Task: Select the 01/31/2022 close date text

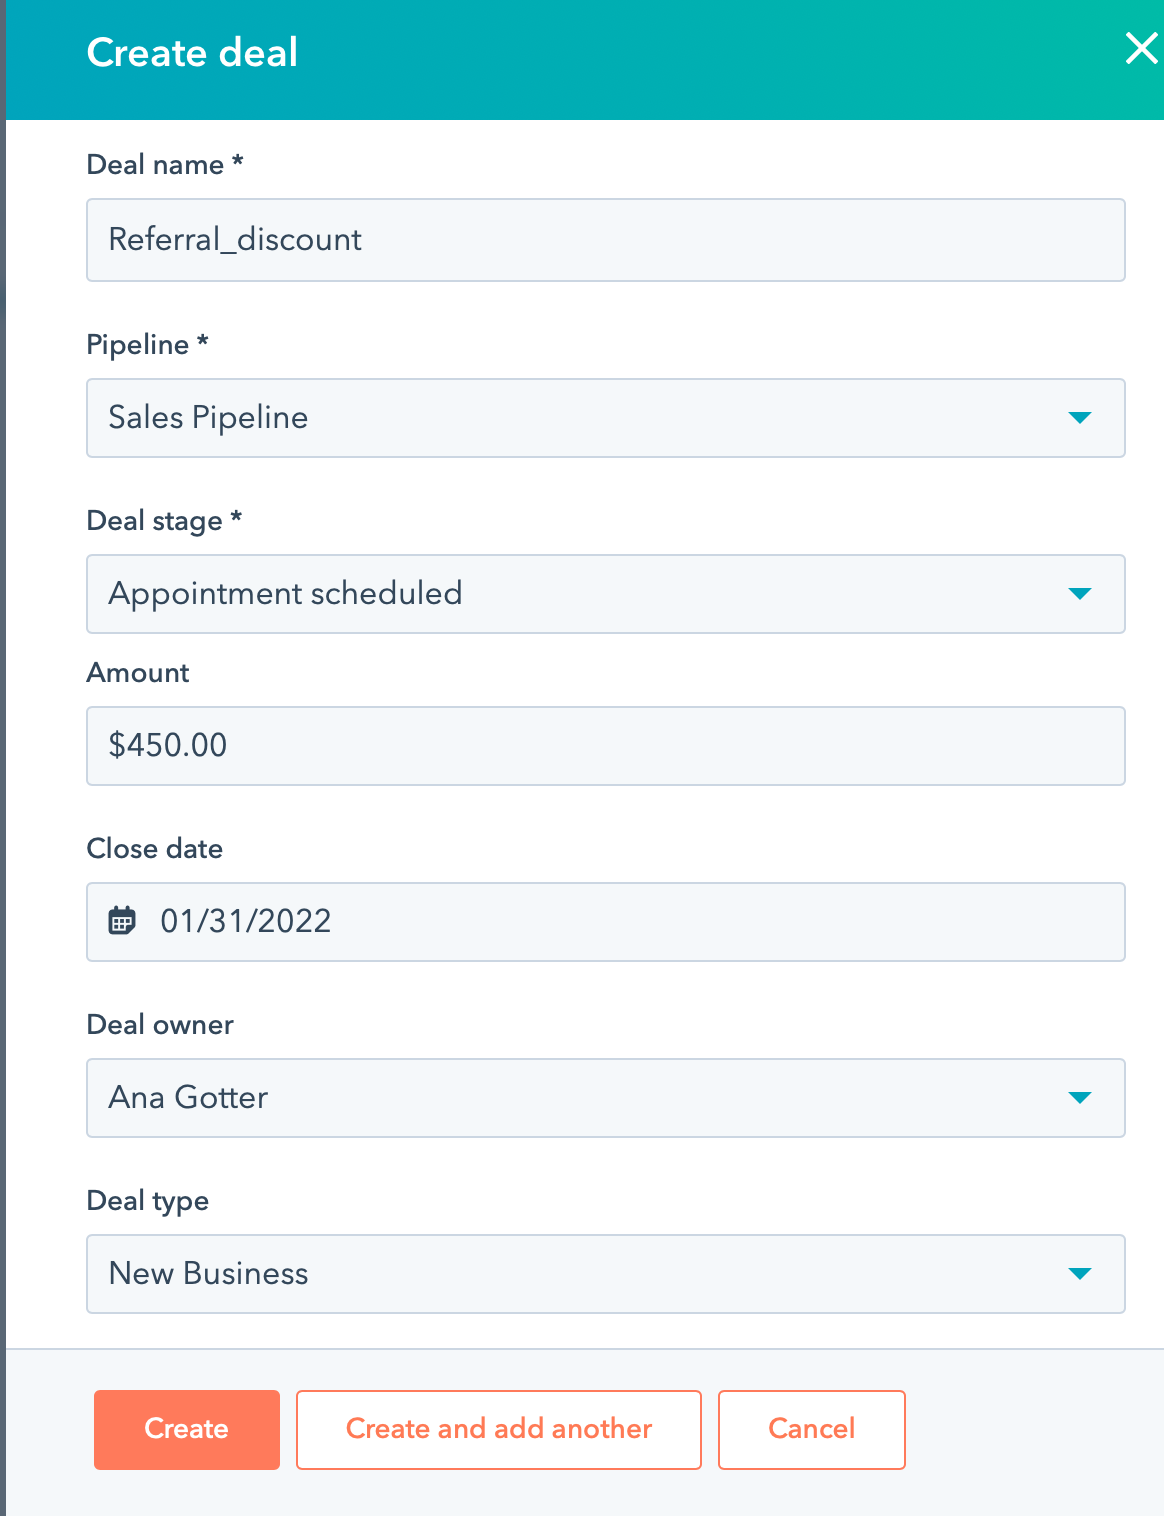Action: 246,921
